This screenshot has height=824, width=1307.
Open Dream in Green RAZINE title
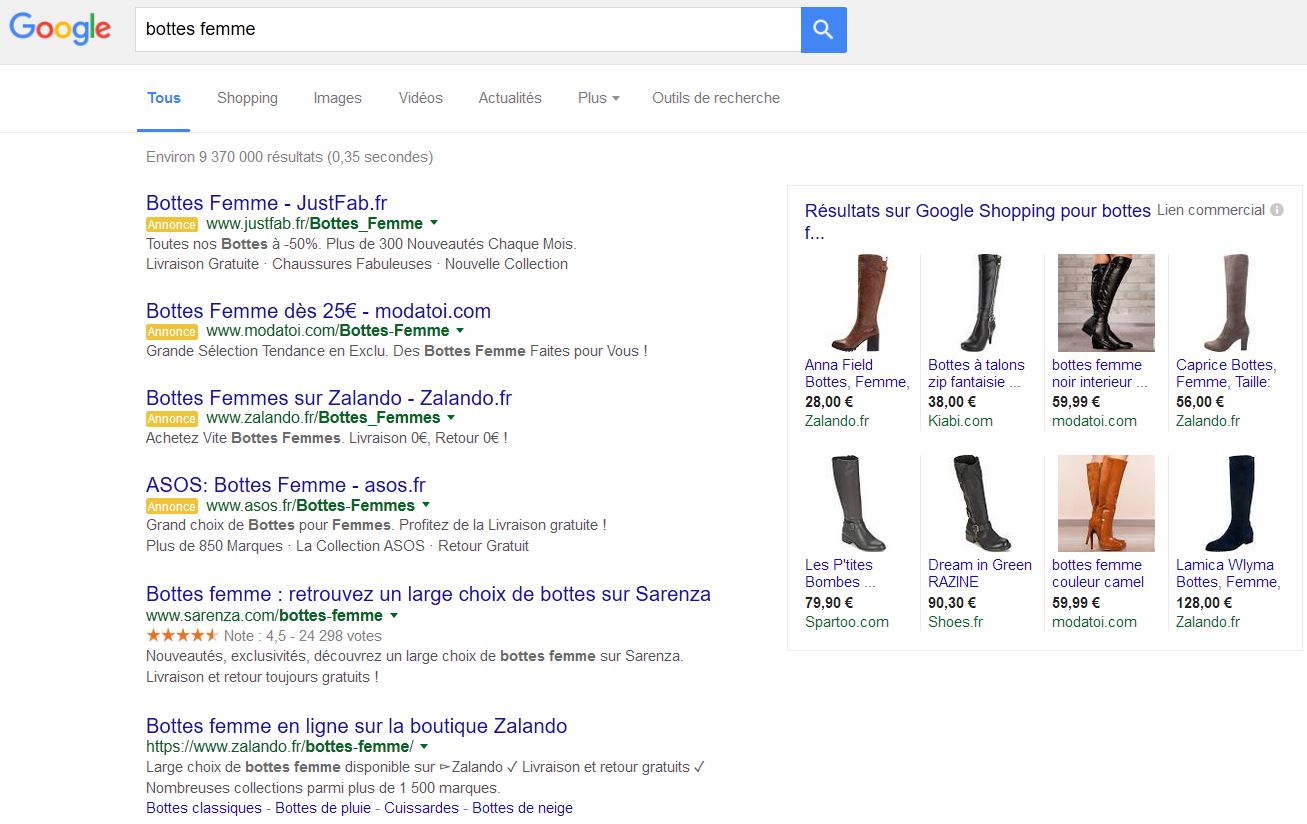pos(980,573)
